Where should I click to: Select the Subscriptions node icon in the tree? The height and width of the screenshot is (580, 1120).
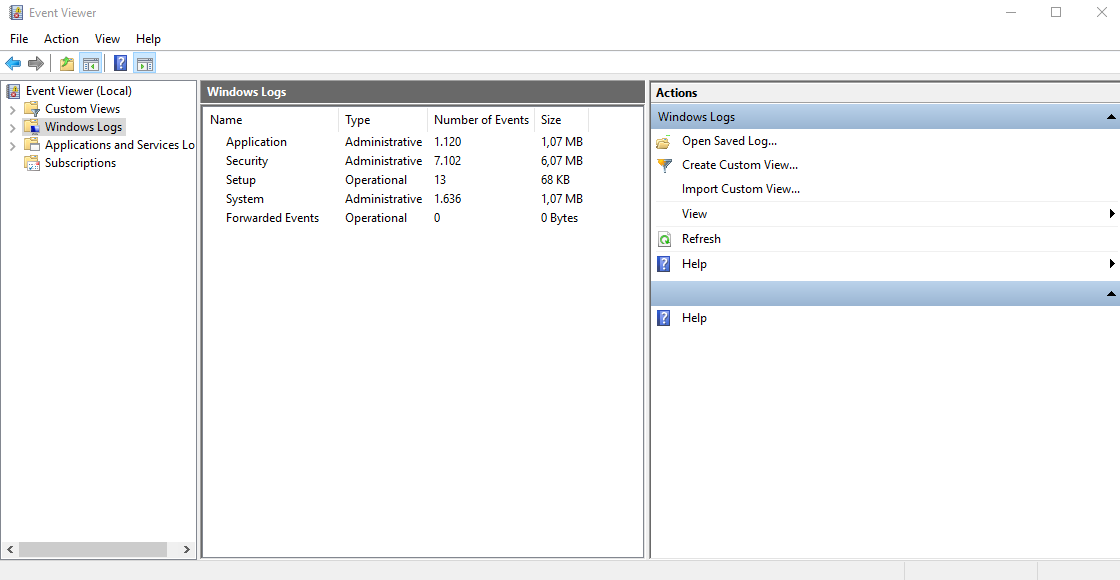point(32,163)
